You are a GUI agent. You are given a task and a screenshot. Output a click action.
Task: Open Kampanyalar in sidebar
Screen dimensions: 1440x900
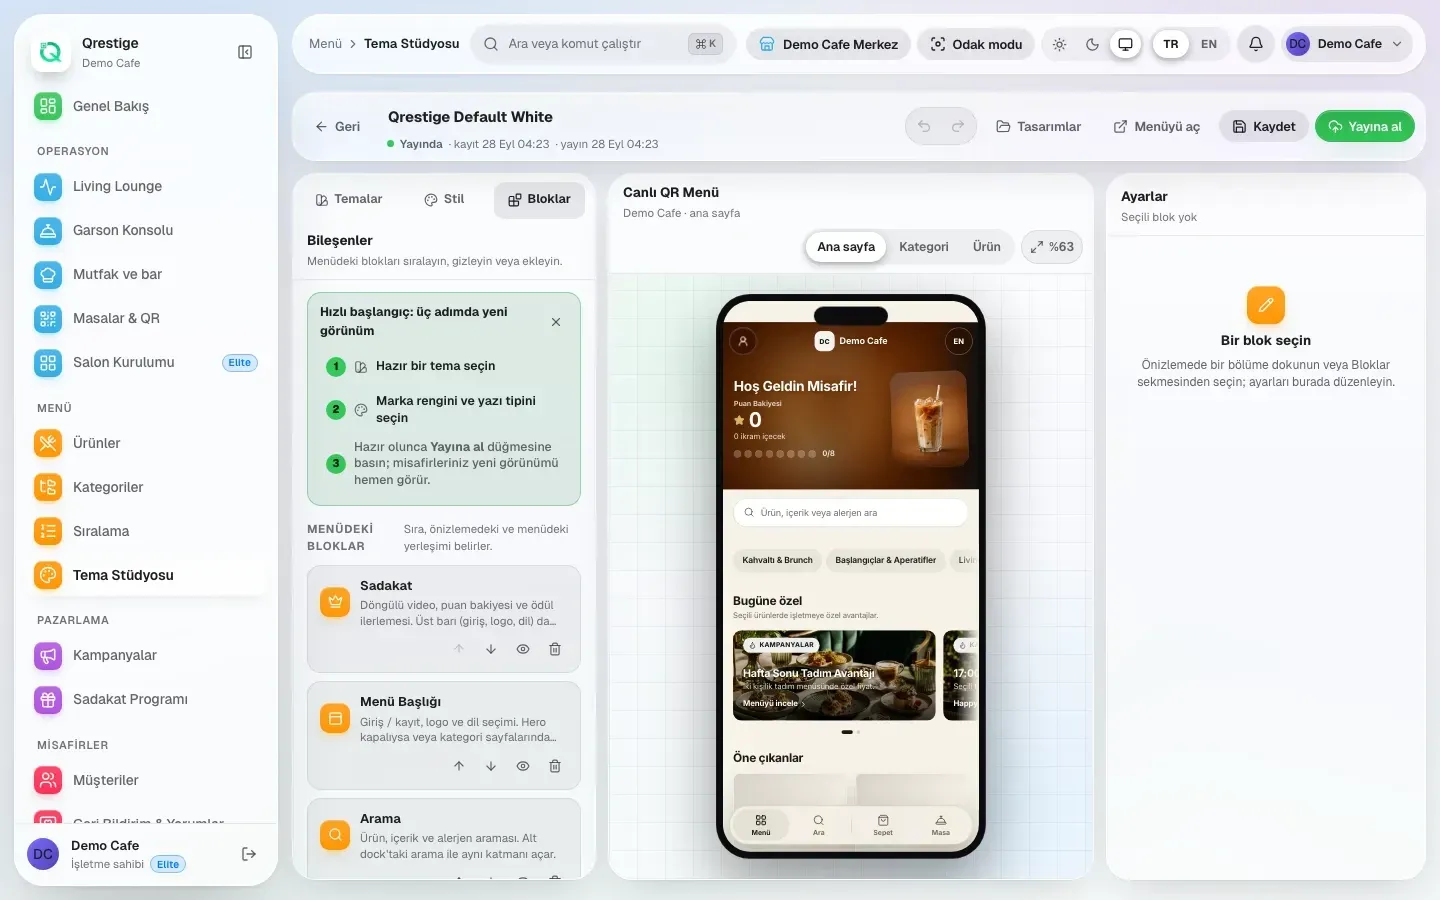tap(146, 655)
